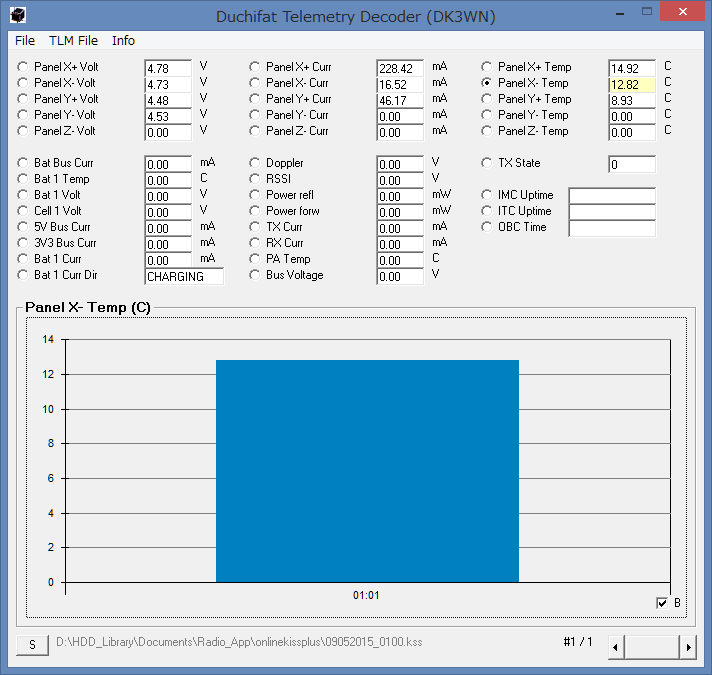The width and height of the screenshot is (712, 675).
Task: Plot the Power refl value
Action: click(254, 195)
